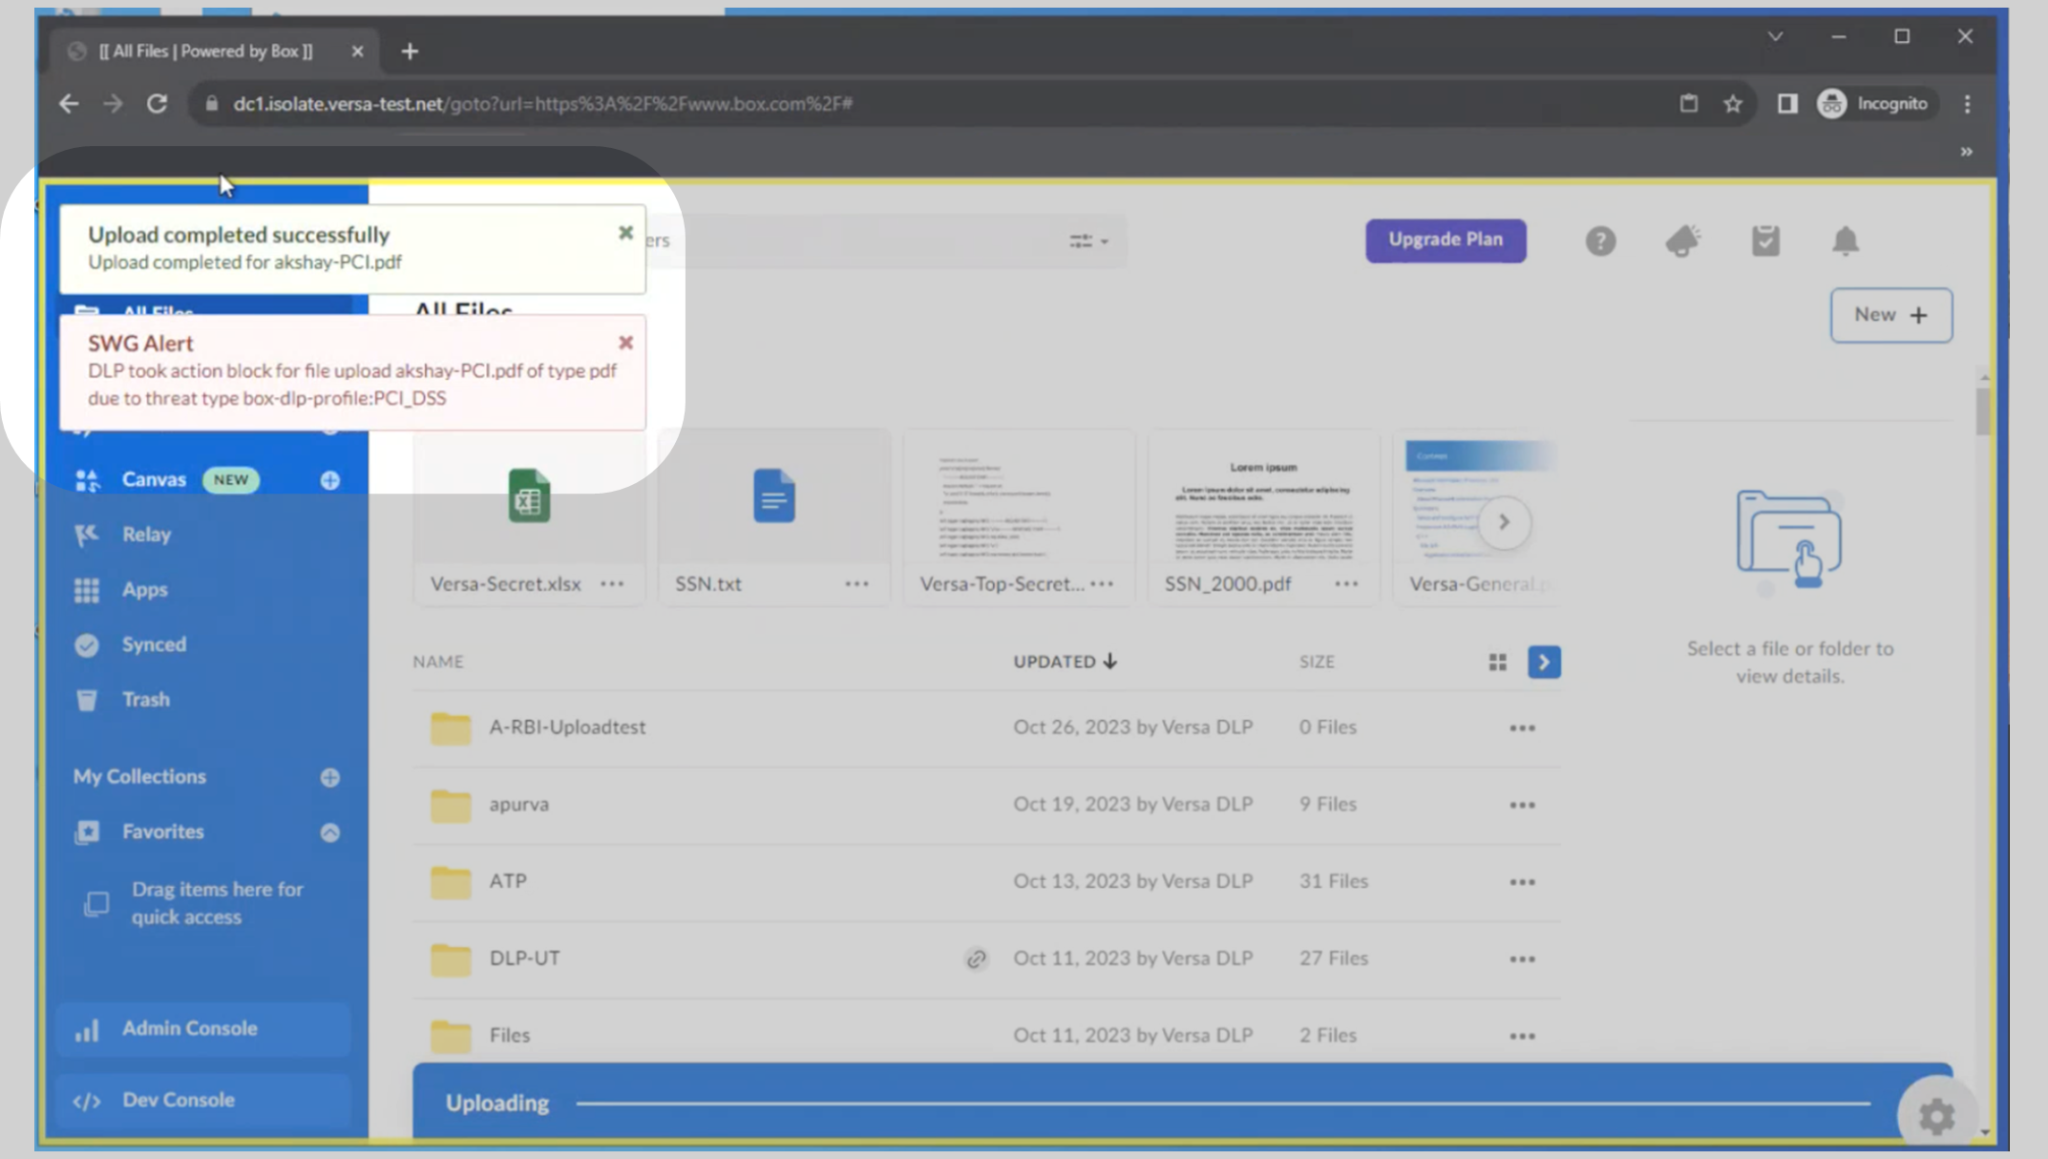Switch to grid view icon
2048x1159 pixels.
1497,662
